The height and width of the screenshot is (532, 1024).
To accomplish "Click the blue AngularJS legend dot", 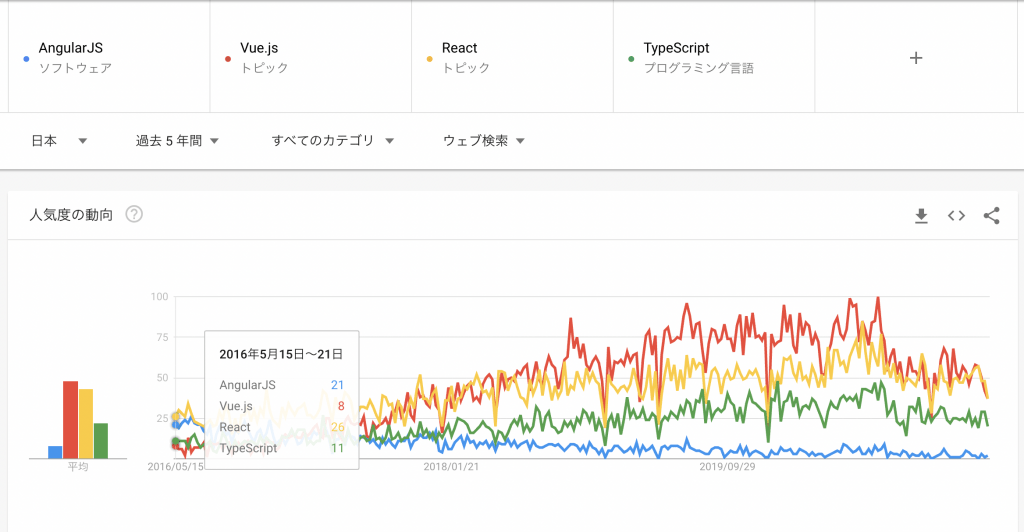I will click(26, 59).
